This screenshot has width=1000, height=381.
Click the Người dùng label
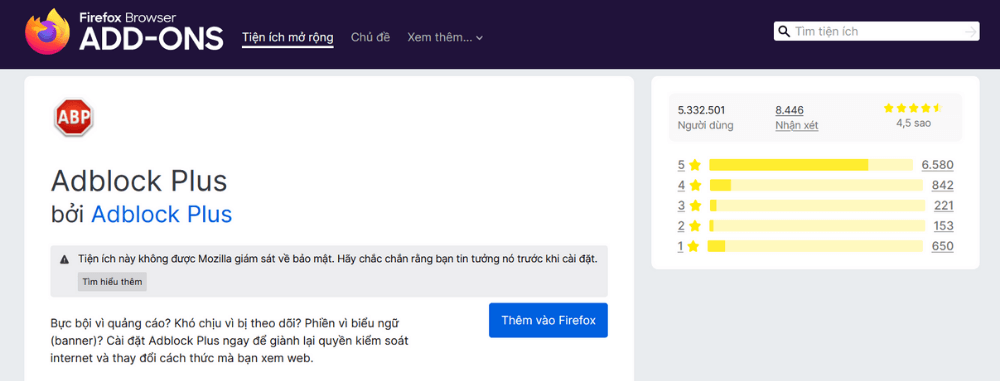click(x=705, y=126)
